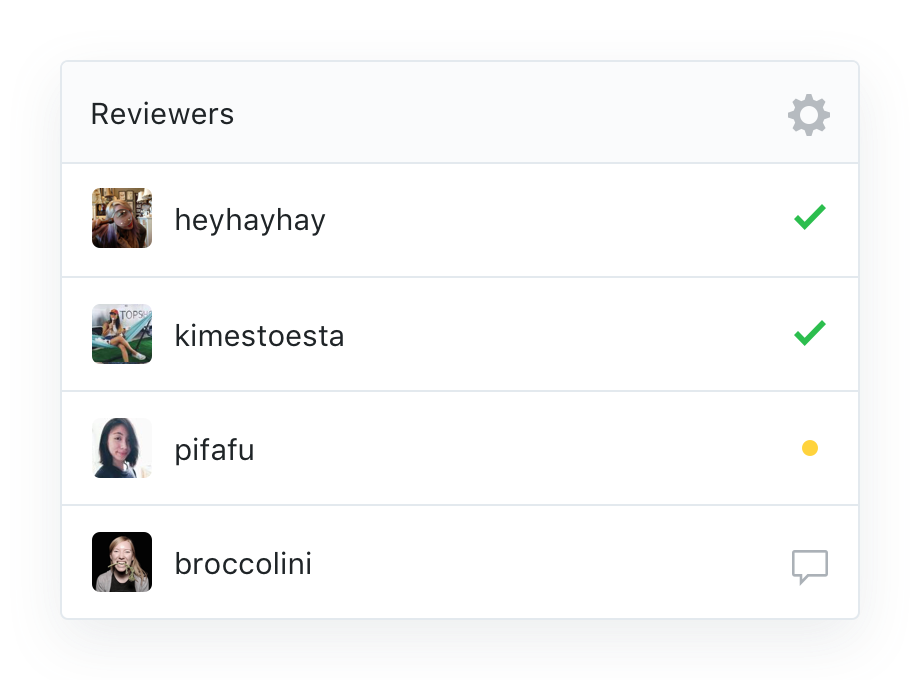
Task: Click kimestoesta's approval checkmark icon
Action: coord(811,334)
